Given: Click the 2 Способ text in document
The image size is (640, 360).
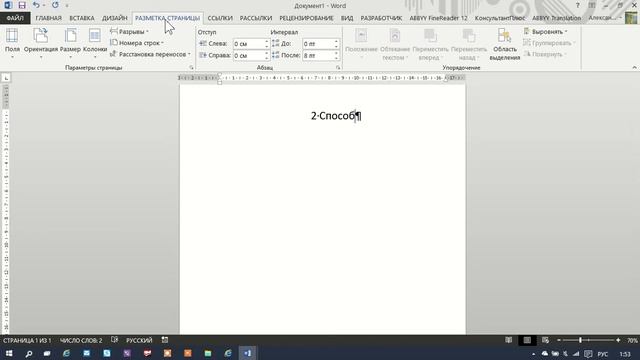Looking at the screenshot, I should [x=332, y=116].
